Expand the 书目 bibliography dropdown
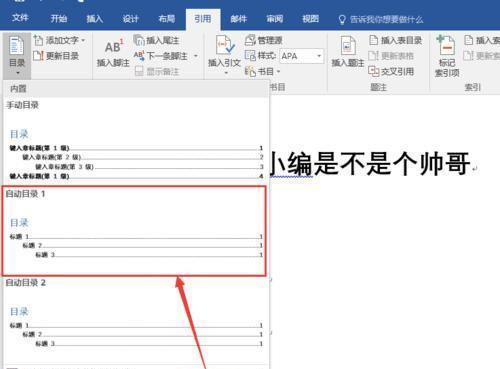The height and width of the screenshot is (369, 500). [x=262, y=71]
